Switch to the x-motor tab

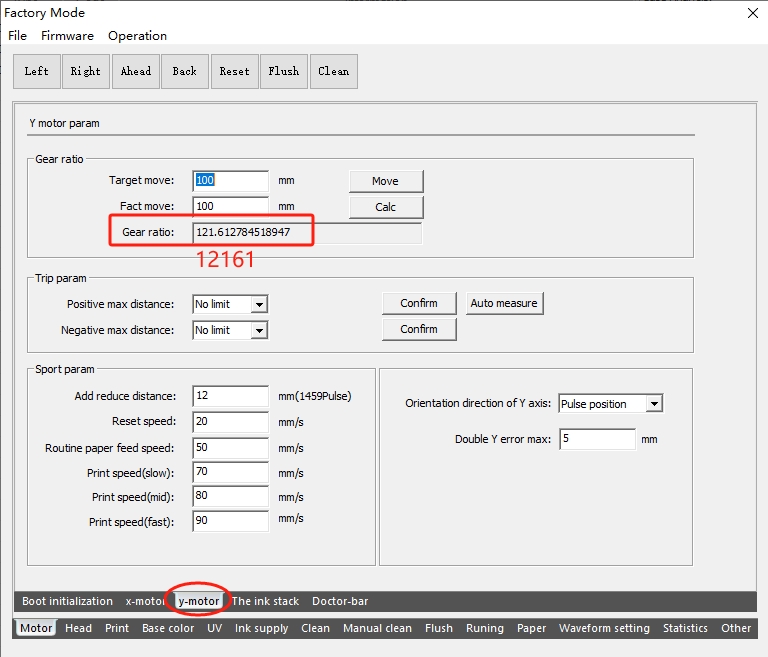[x=144, y=601]
